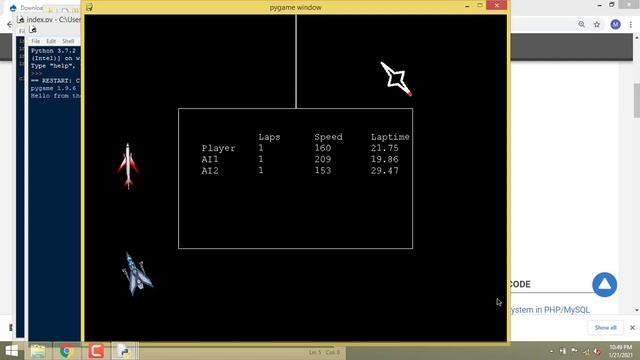This screenshot has height=360, width=640.
Task: Click AI1's speed value 209
Action: (322, 159)
